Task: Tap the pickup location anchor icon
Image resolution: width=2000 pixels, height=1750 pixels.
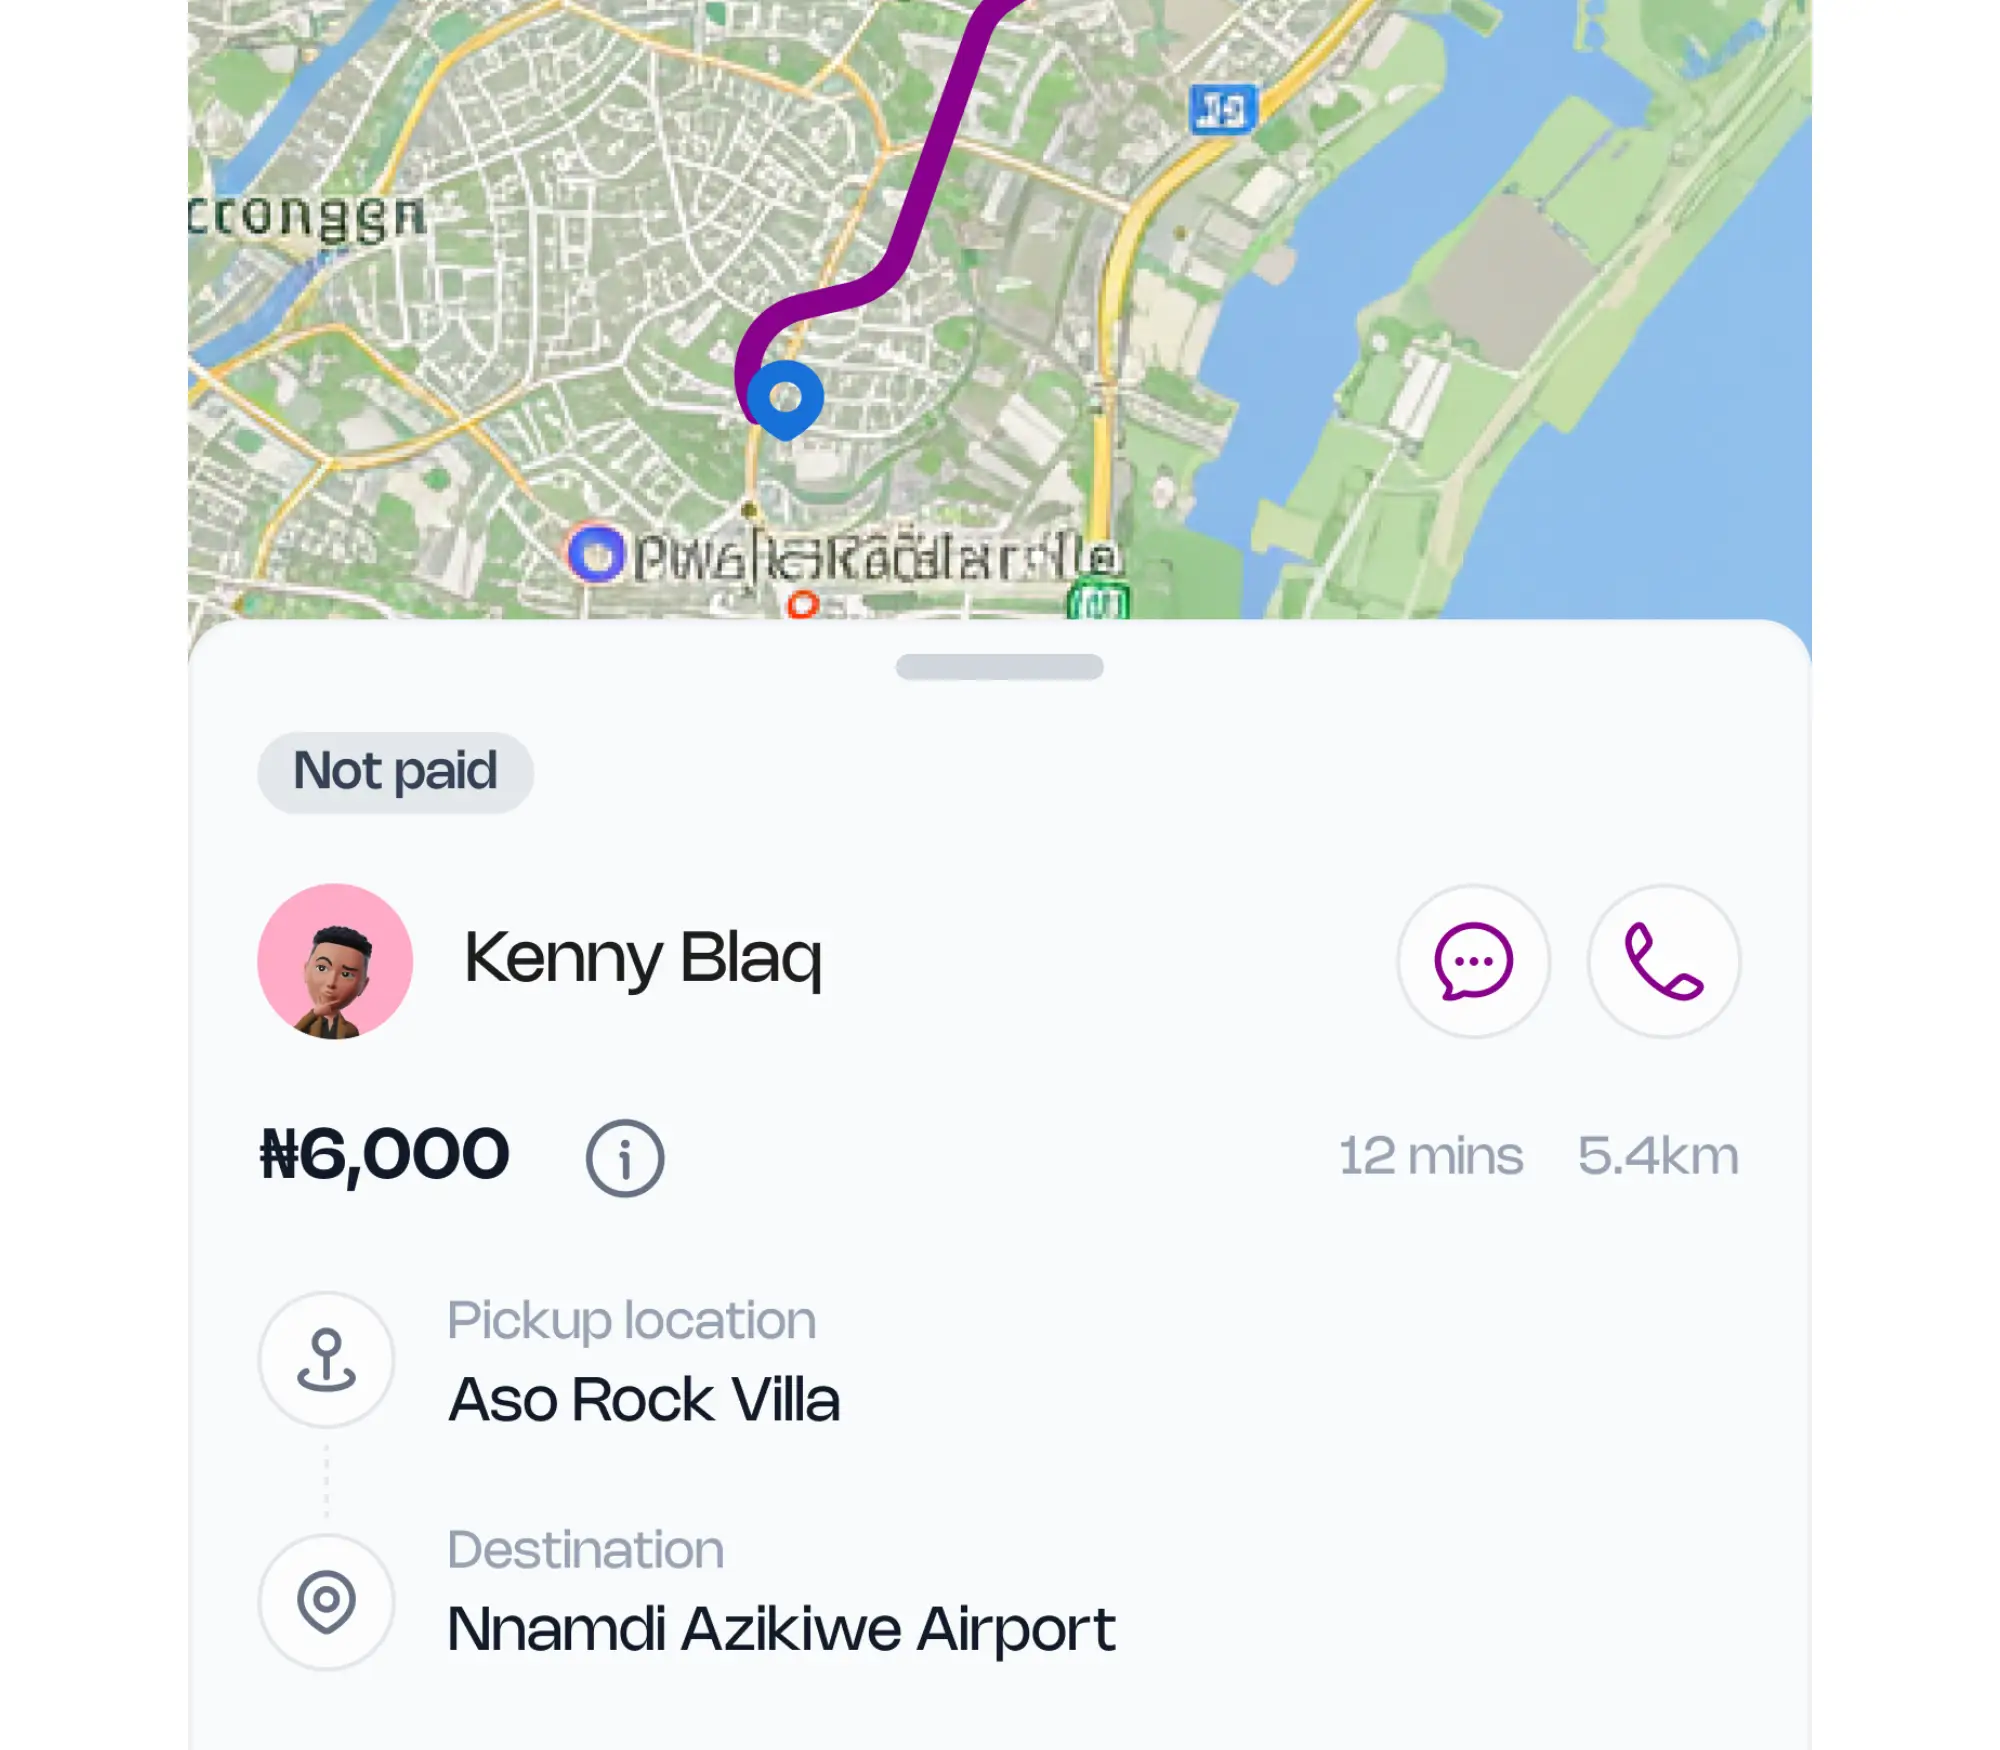Action: [x=326, y=1359]
